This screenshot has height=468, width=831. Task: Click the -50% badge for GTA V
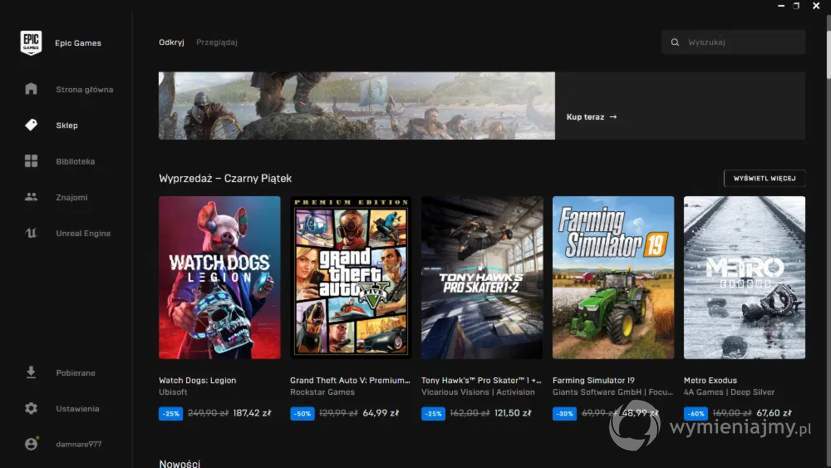tap(302, 413)
